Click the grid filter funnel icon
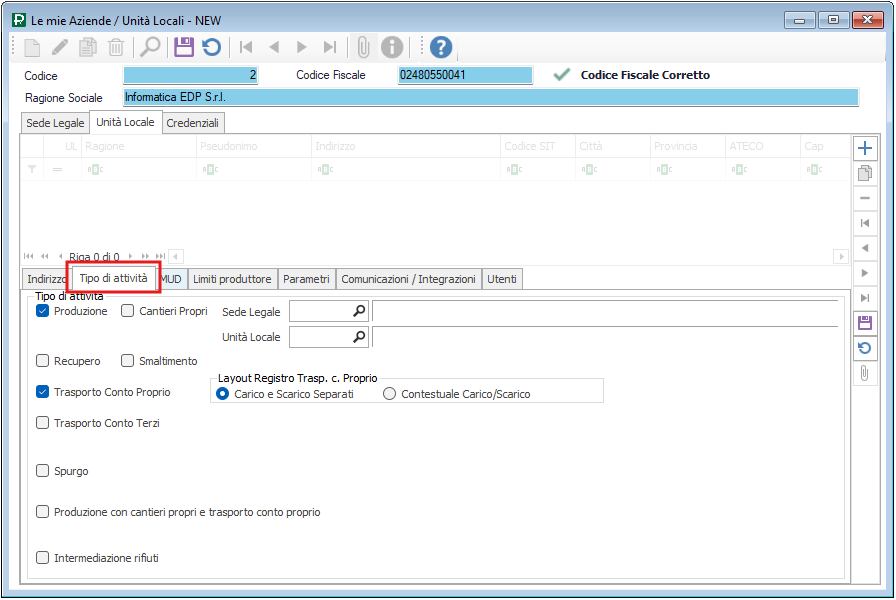 pos(32,169)
